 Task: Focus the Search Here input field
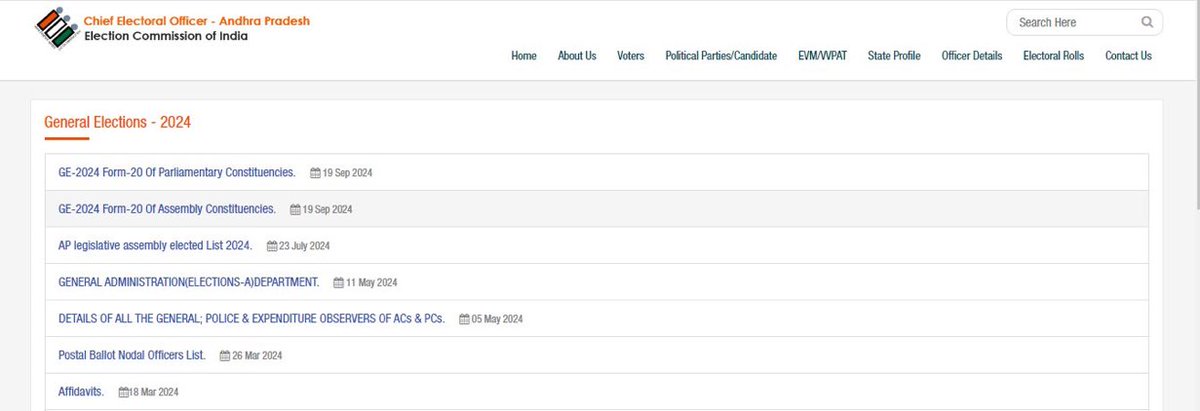click(x=1084, y=22)
